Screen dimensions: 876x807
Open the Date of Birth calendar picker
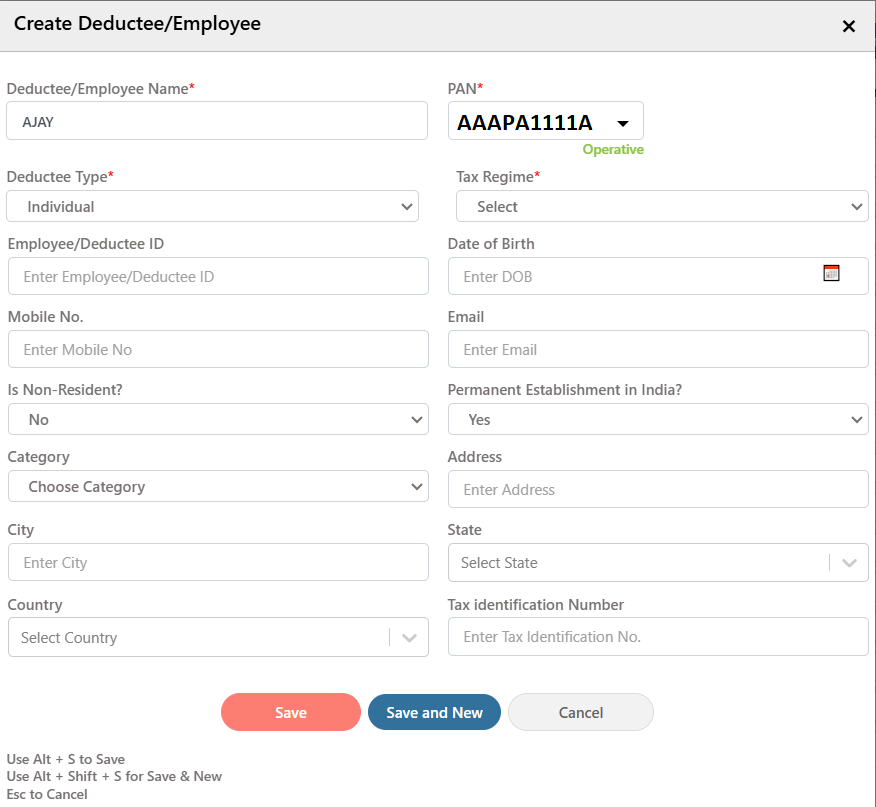(x=831, y=273)
